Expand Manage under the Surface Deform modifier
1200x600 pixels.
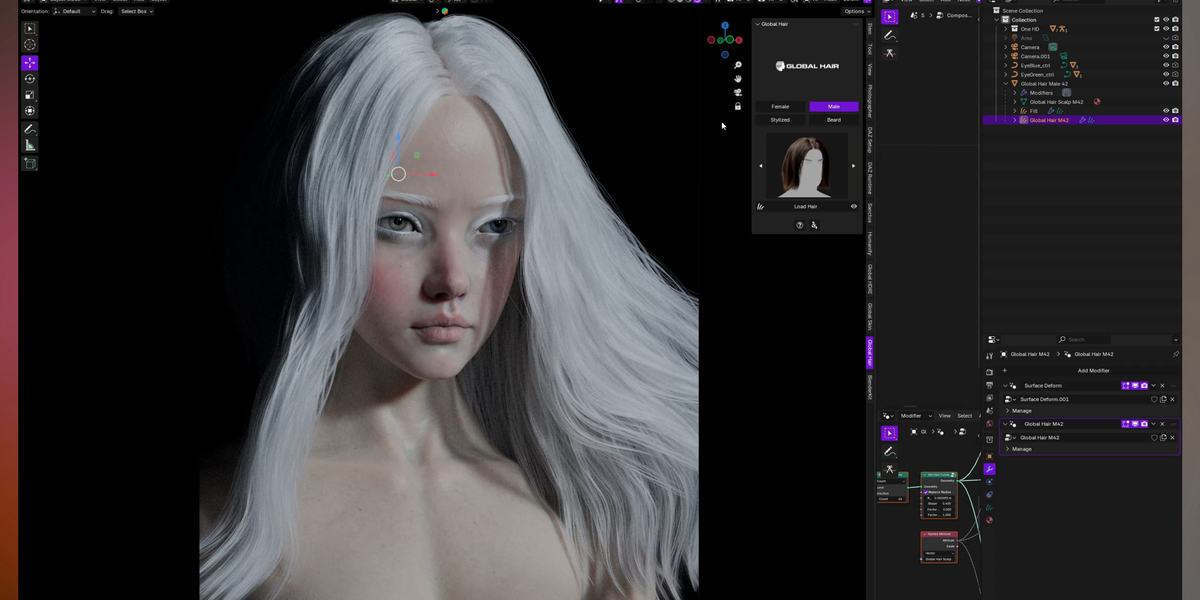click(x=1022, y=411)
